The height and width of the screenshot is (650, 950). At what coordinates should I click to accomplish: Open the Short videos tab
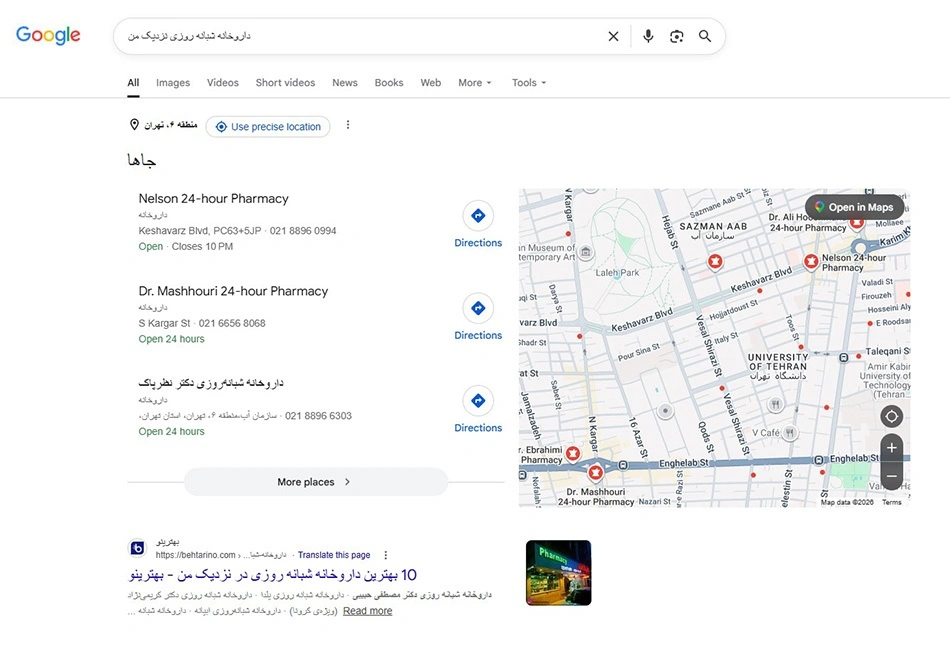(x=285, y=82)
